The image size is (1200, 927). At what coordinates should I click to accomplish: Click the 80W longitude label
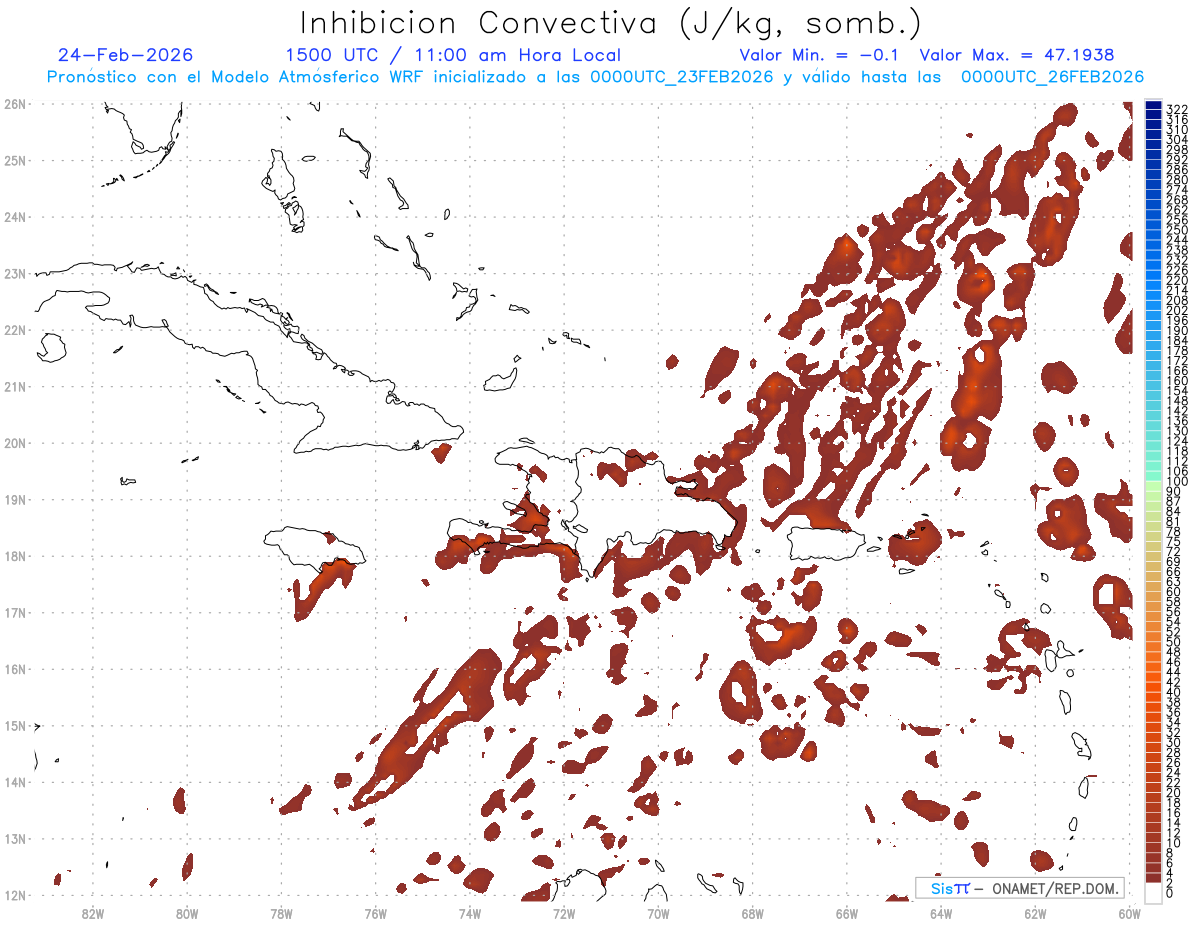tap(186, 913)
